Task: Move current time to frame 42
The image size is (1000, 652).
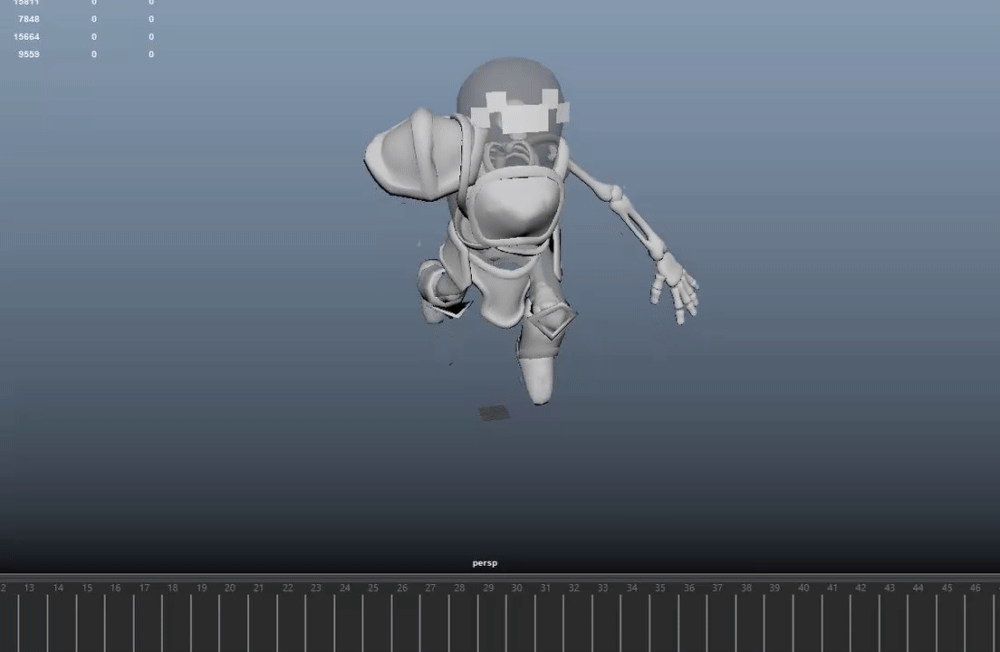Action: pyautogui.click(x=861, y=588)
